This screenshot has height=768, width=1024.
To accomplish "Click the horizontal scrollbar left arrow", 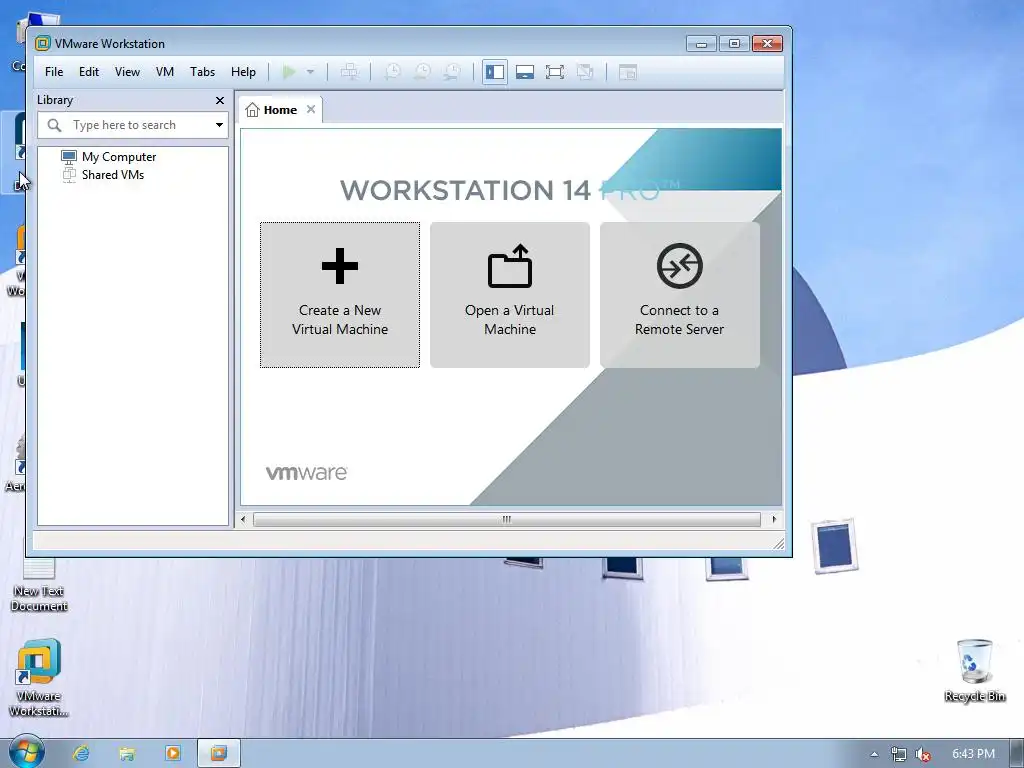I will click(243, 520).
